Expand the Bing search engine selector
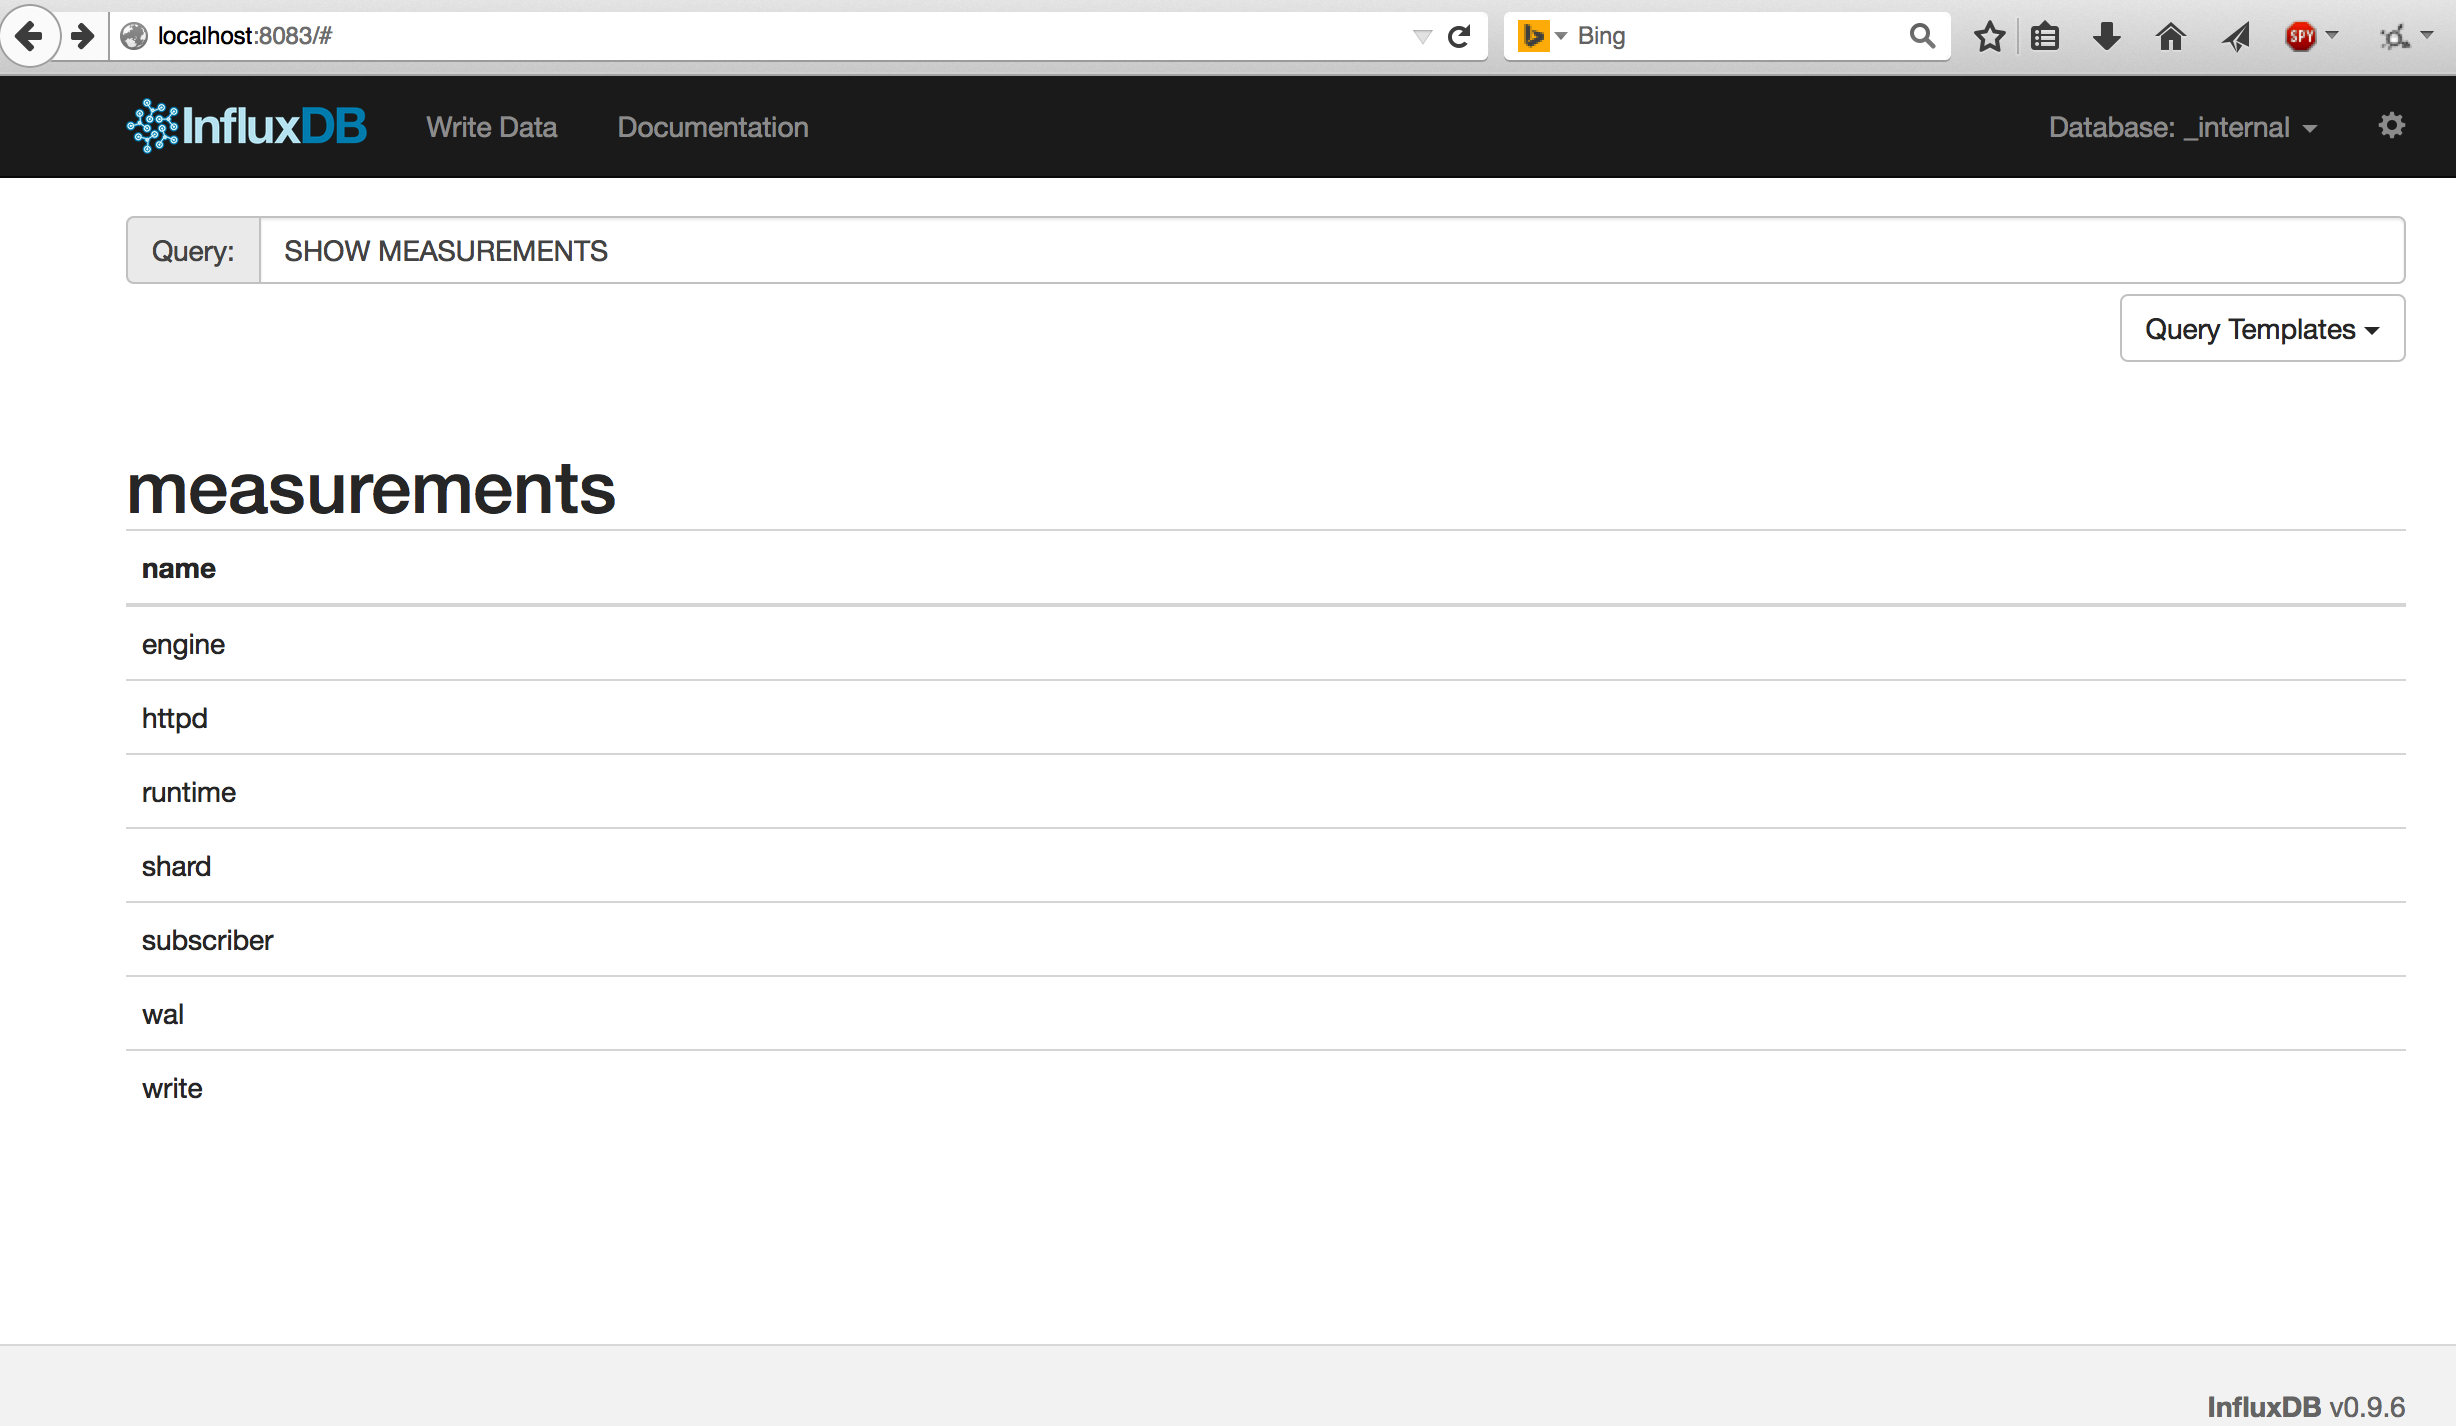The width and height of the screenshot is (2456, 1426). click(x=1541, y=36)
